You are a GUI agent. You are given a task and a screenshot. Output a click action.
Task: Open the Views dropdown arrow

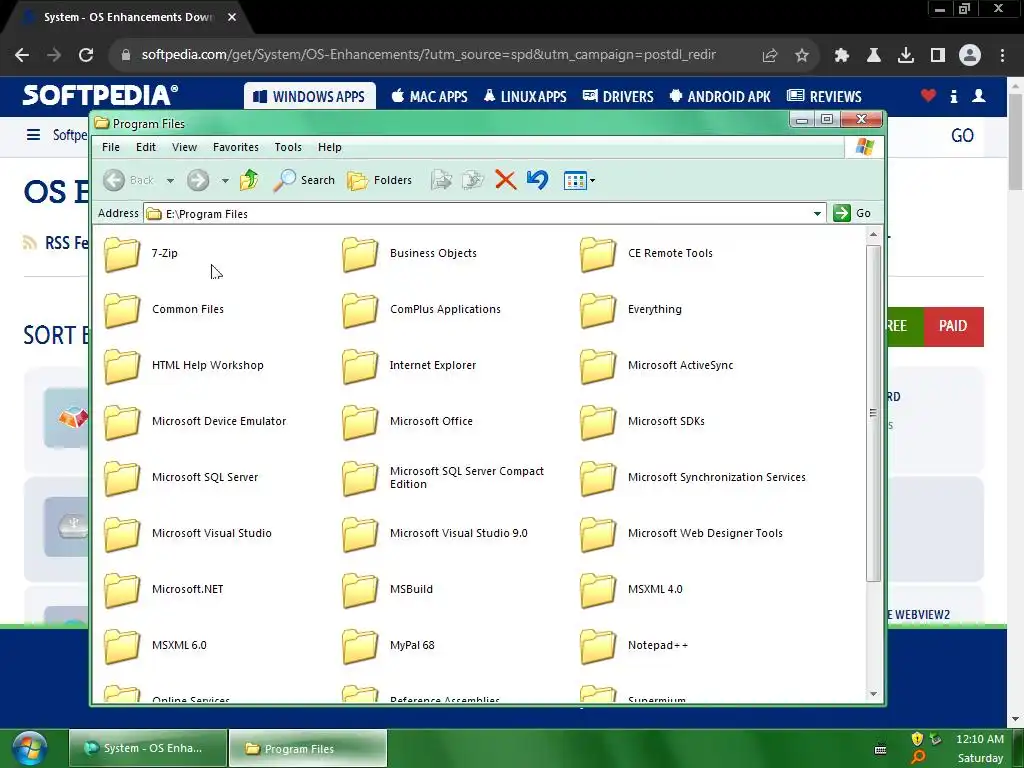click(592, 180)
